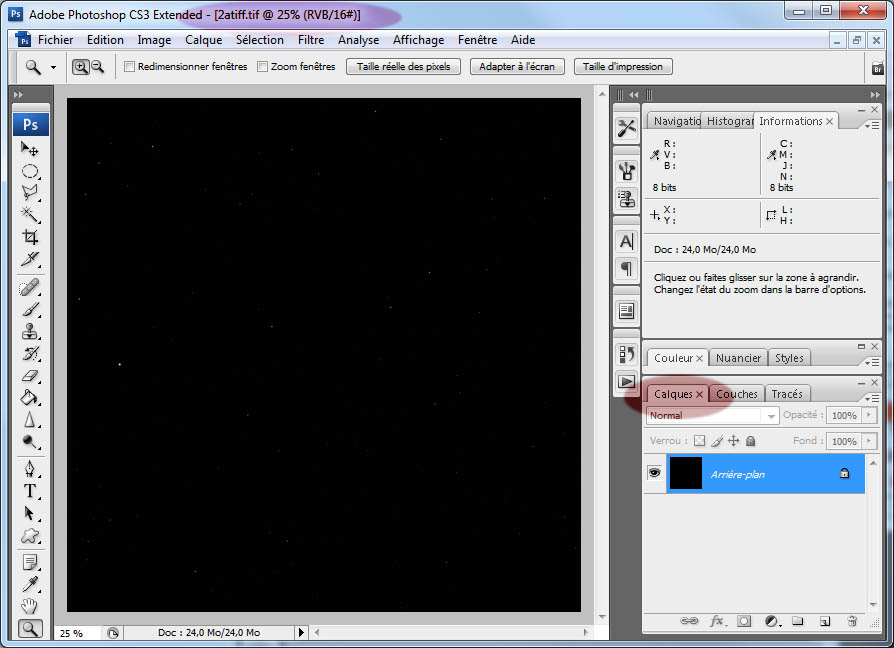Image resolution: width=894 pixels, height=648 pixels.
Task: Select the Sharpen tool
Action: tap(30, 420)
